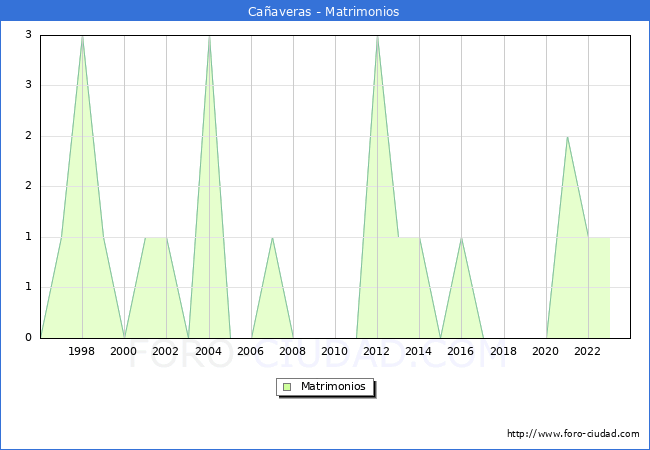Select the 2012 peak data point
Viewport: 650px width, 450px height.
(x=377, y=36)
